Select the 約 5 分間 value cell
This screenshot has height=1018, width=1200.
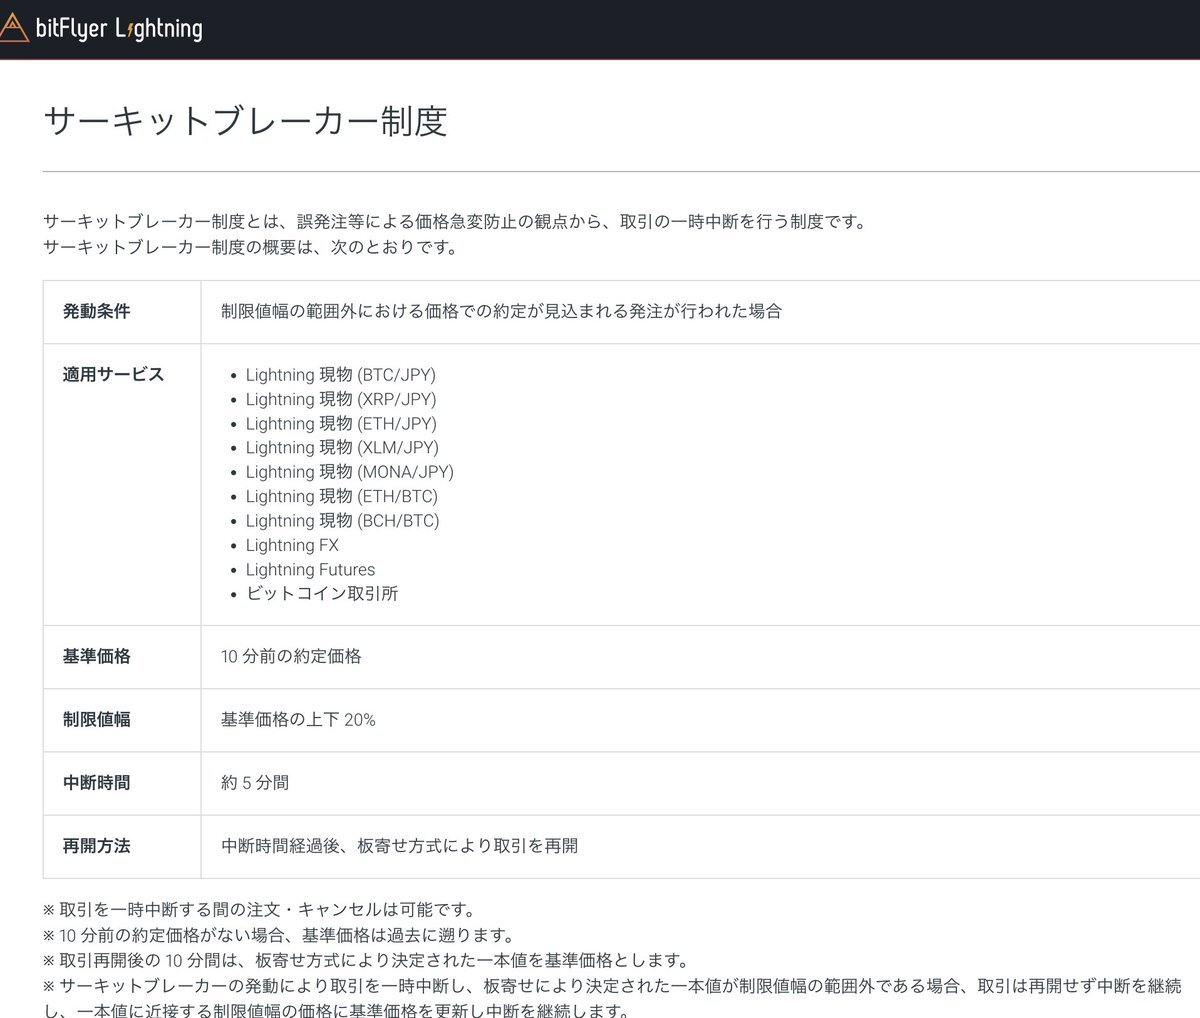coord(255,782)
